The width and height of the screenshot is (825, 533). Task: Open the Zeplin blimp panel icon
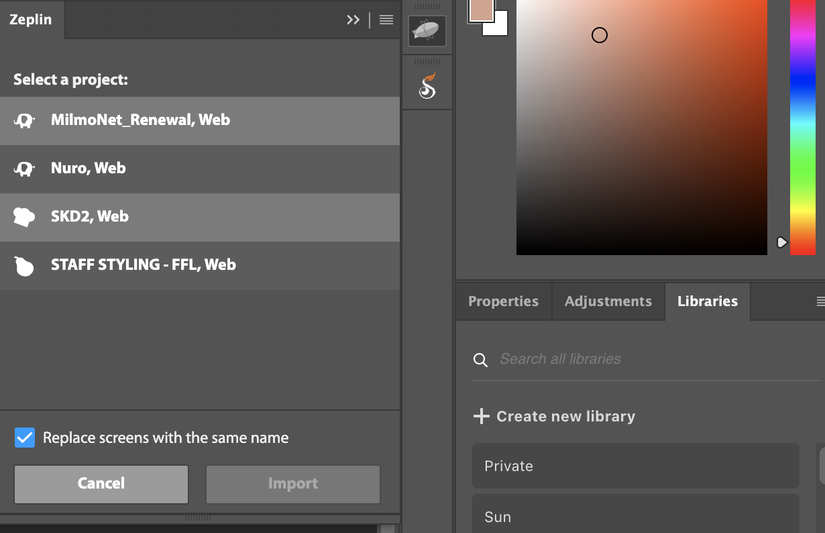coord(427,31)
